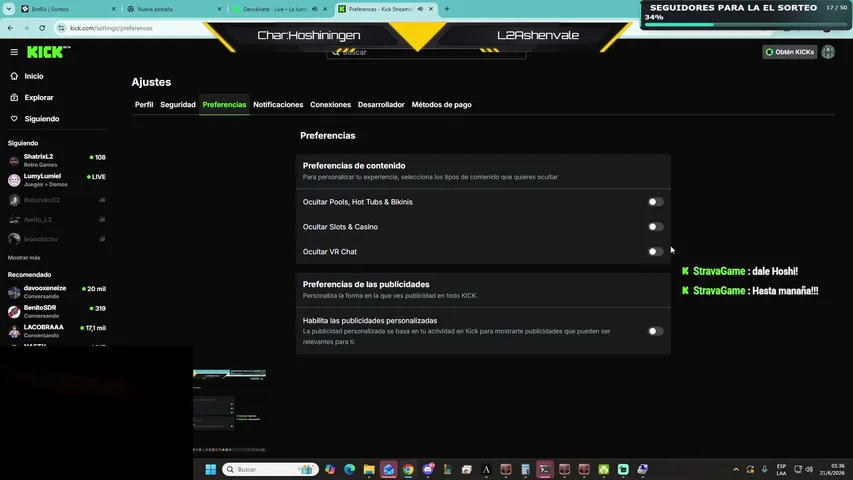Screen dimensions: 853x480
Task: Click LumyLumiel channel avatar
Action: (14, 180)
